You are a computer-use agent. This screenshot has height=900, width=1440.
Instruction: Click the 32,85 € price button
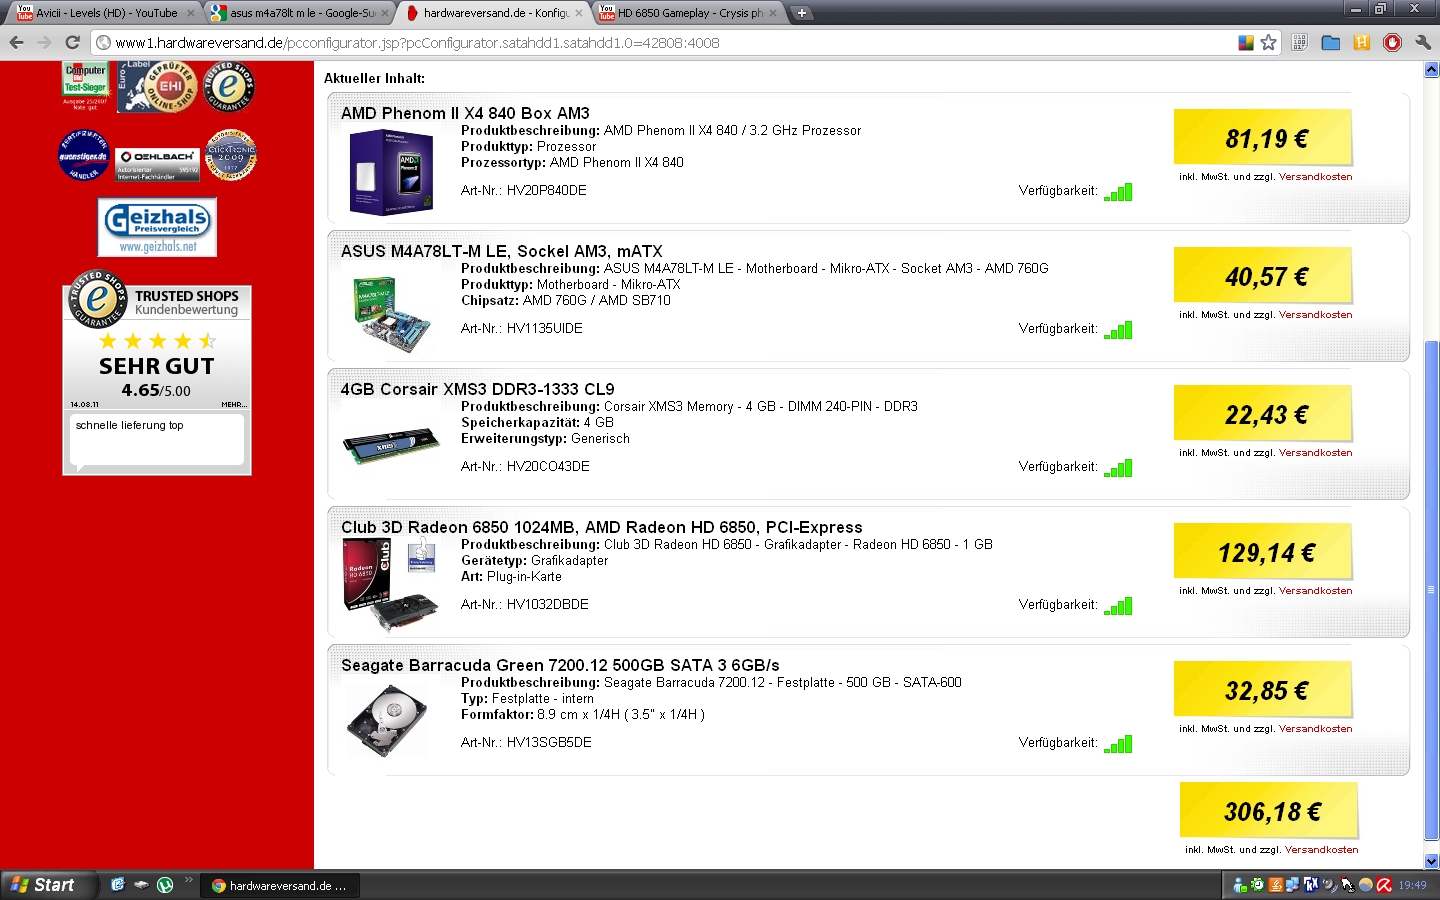coord(1263,689)
